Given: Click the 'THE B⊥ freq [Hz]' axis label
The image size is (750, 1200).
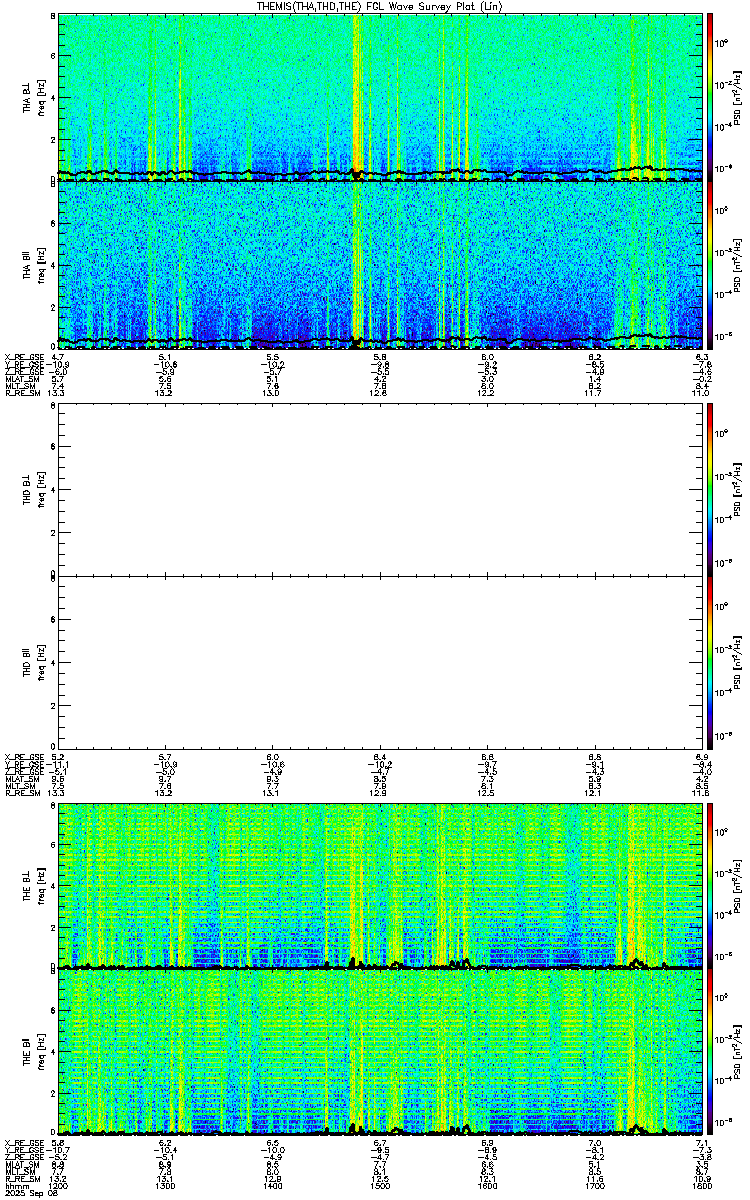Looking at the screenshot, I should click(34, 886).
